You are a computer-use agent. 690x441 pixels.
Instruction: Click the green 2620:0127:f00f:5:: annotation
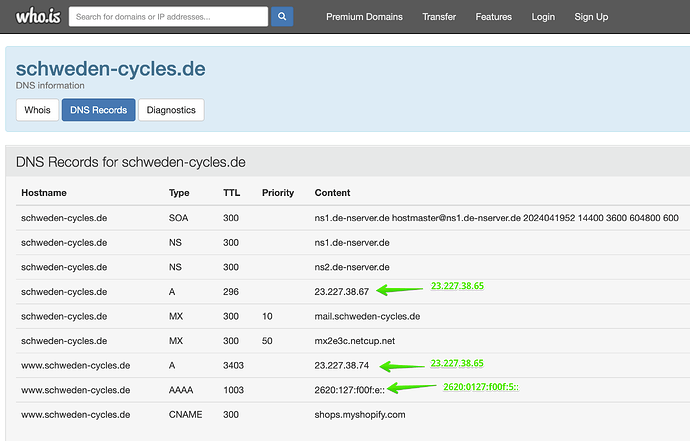click(480, 386)
